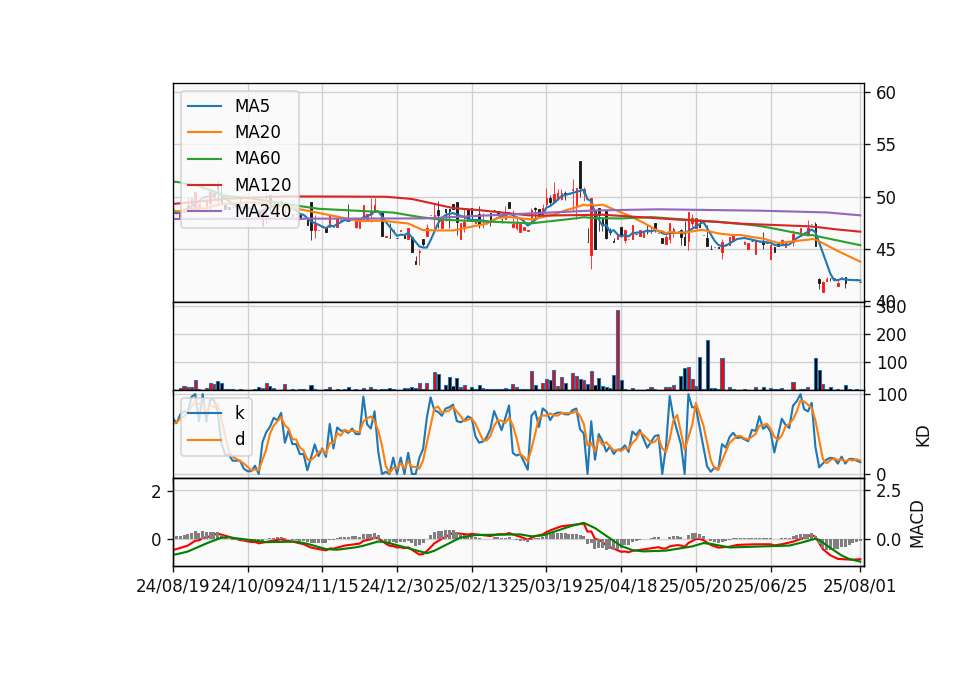Click the MACD right axis value 2.5
960x690 pixels.
tap(888, 491)
